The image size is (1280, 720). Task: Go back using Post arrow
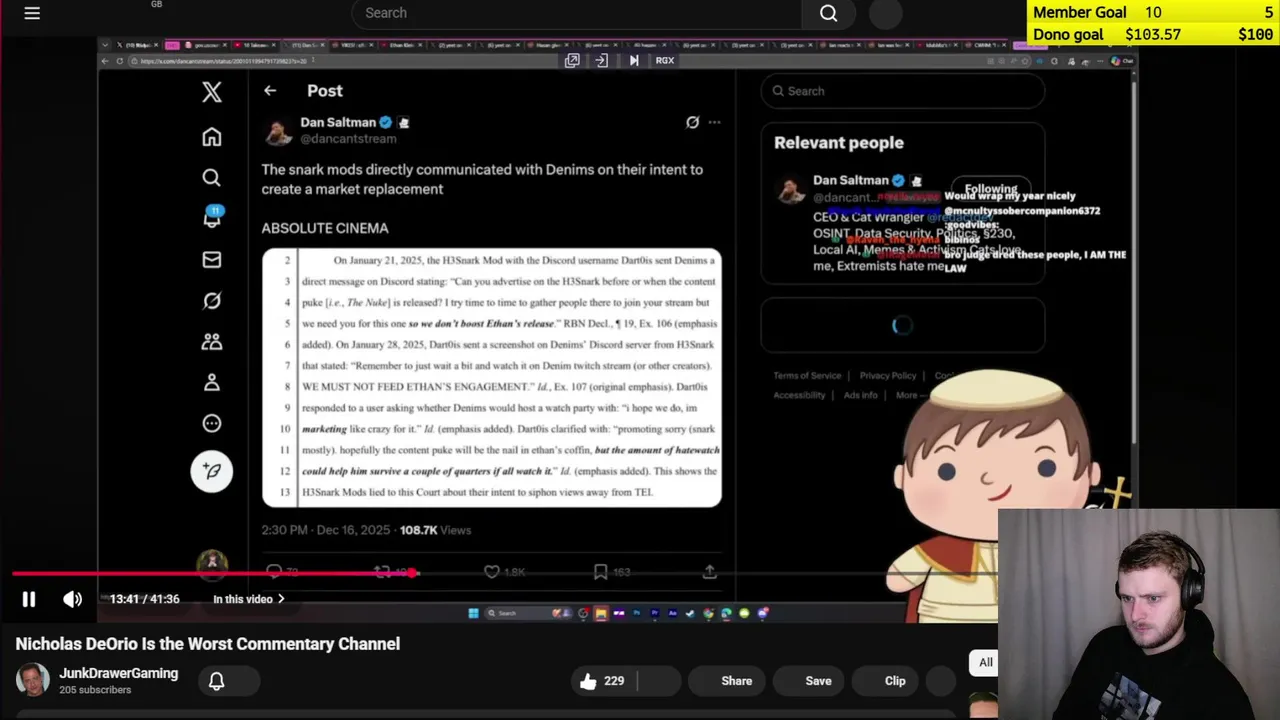point(270,91)
